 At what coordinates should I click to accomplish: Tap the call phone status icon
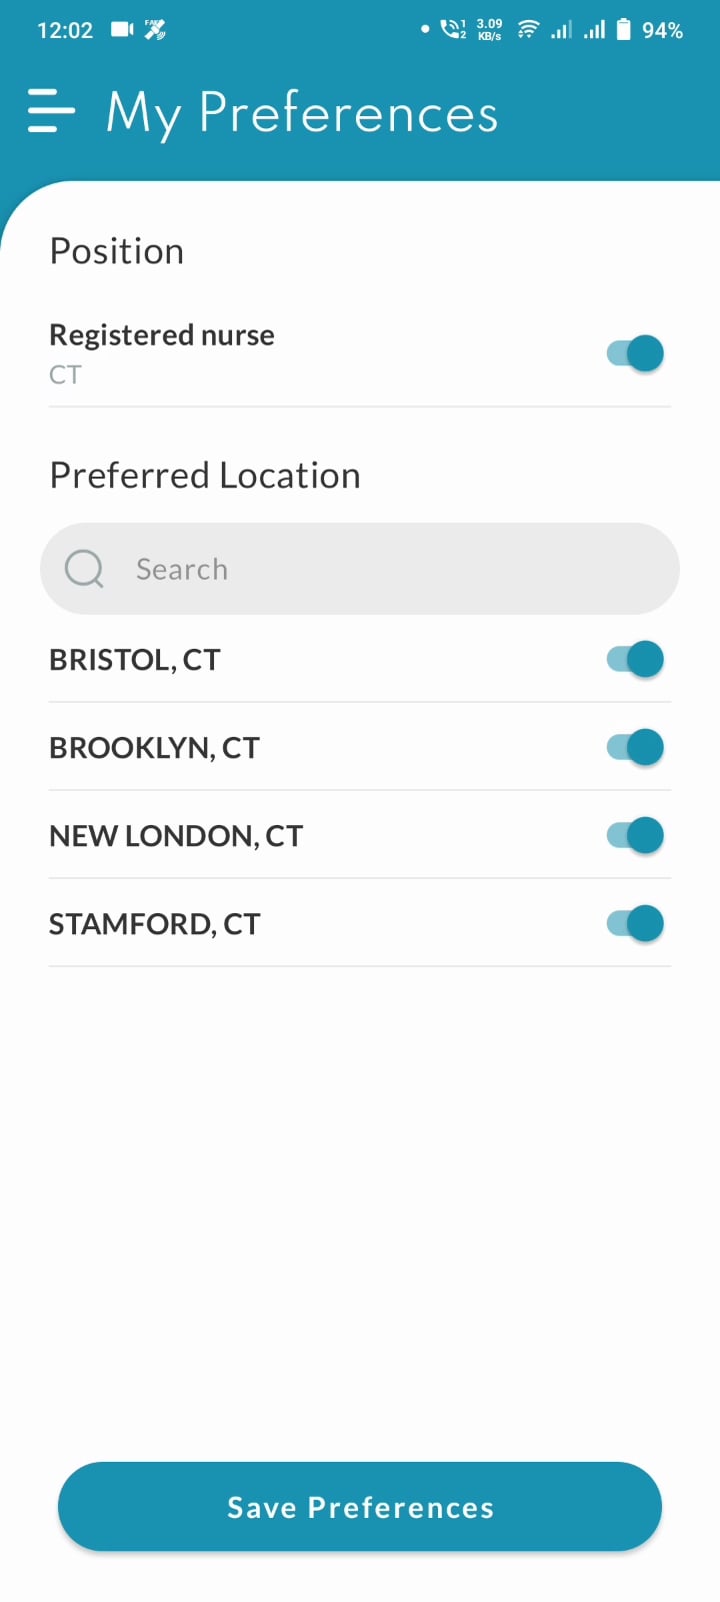pyautogui.click(x=453, y=29)
